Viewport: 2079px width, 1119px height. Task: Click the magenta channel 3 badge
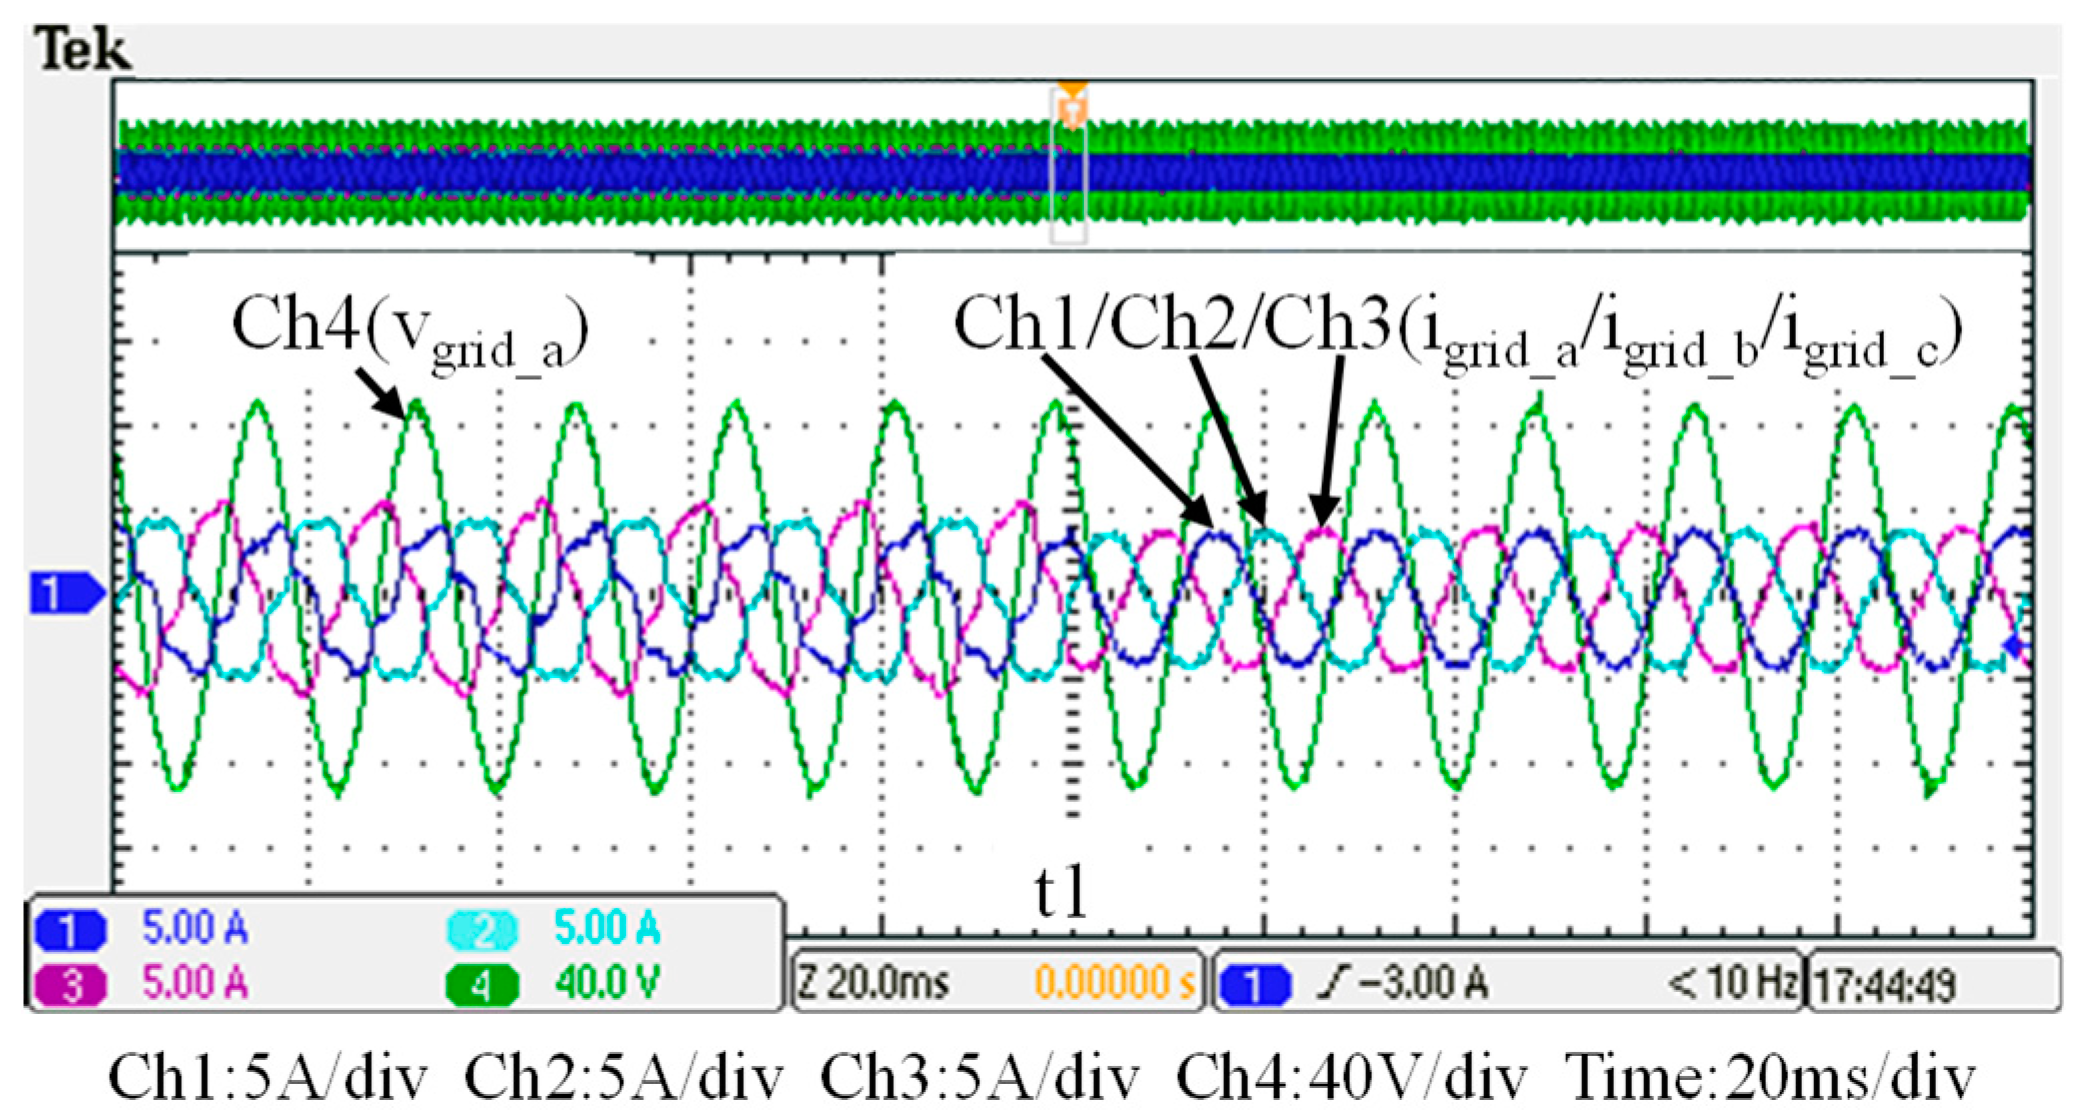[70, 985]
